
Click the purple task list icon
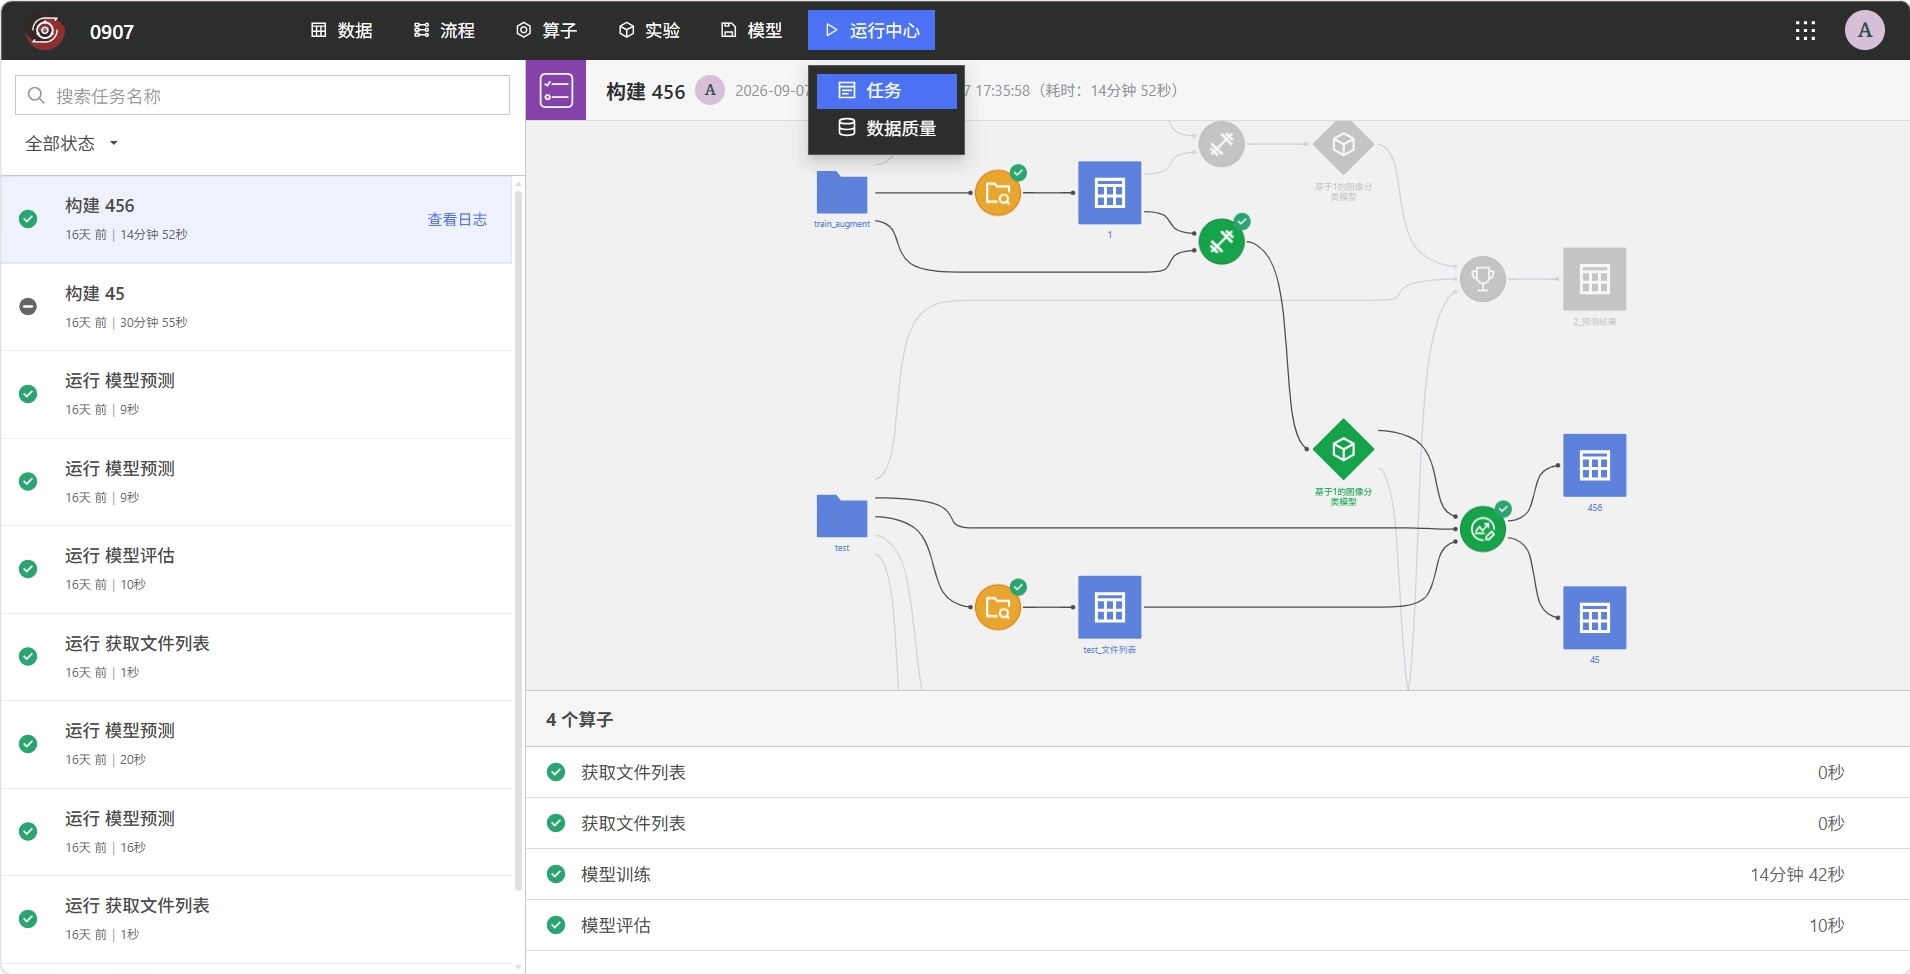pyautogui.click(x=556, y=91)
